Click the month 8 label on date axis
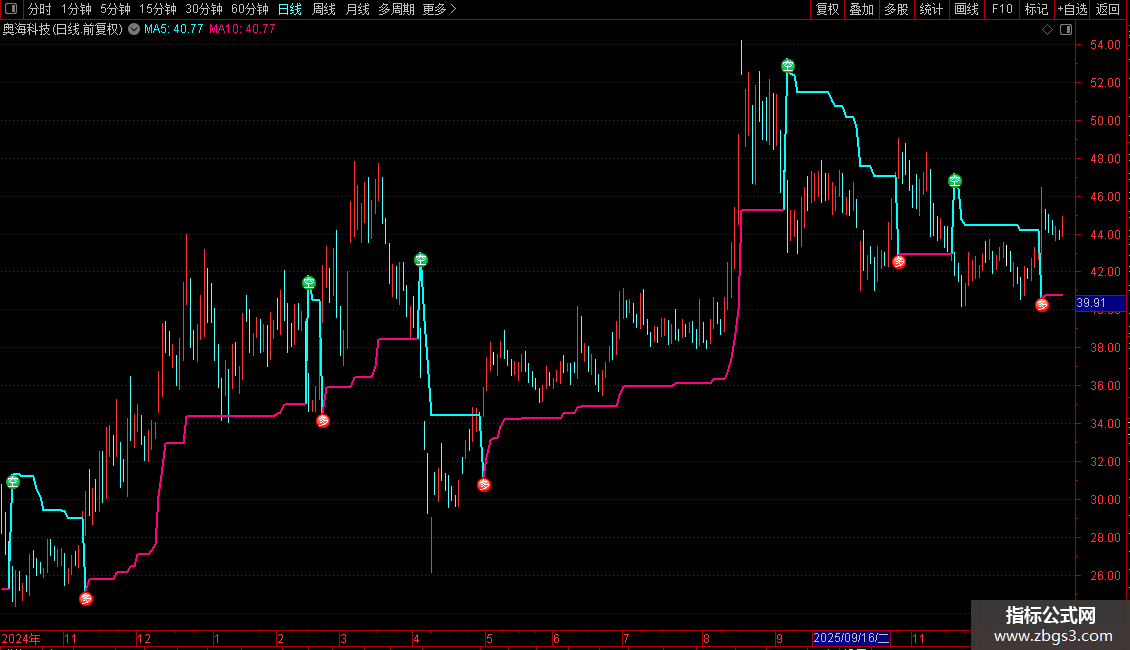 pyautogui.click(x=706, y=638)
